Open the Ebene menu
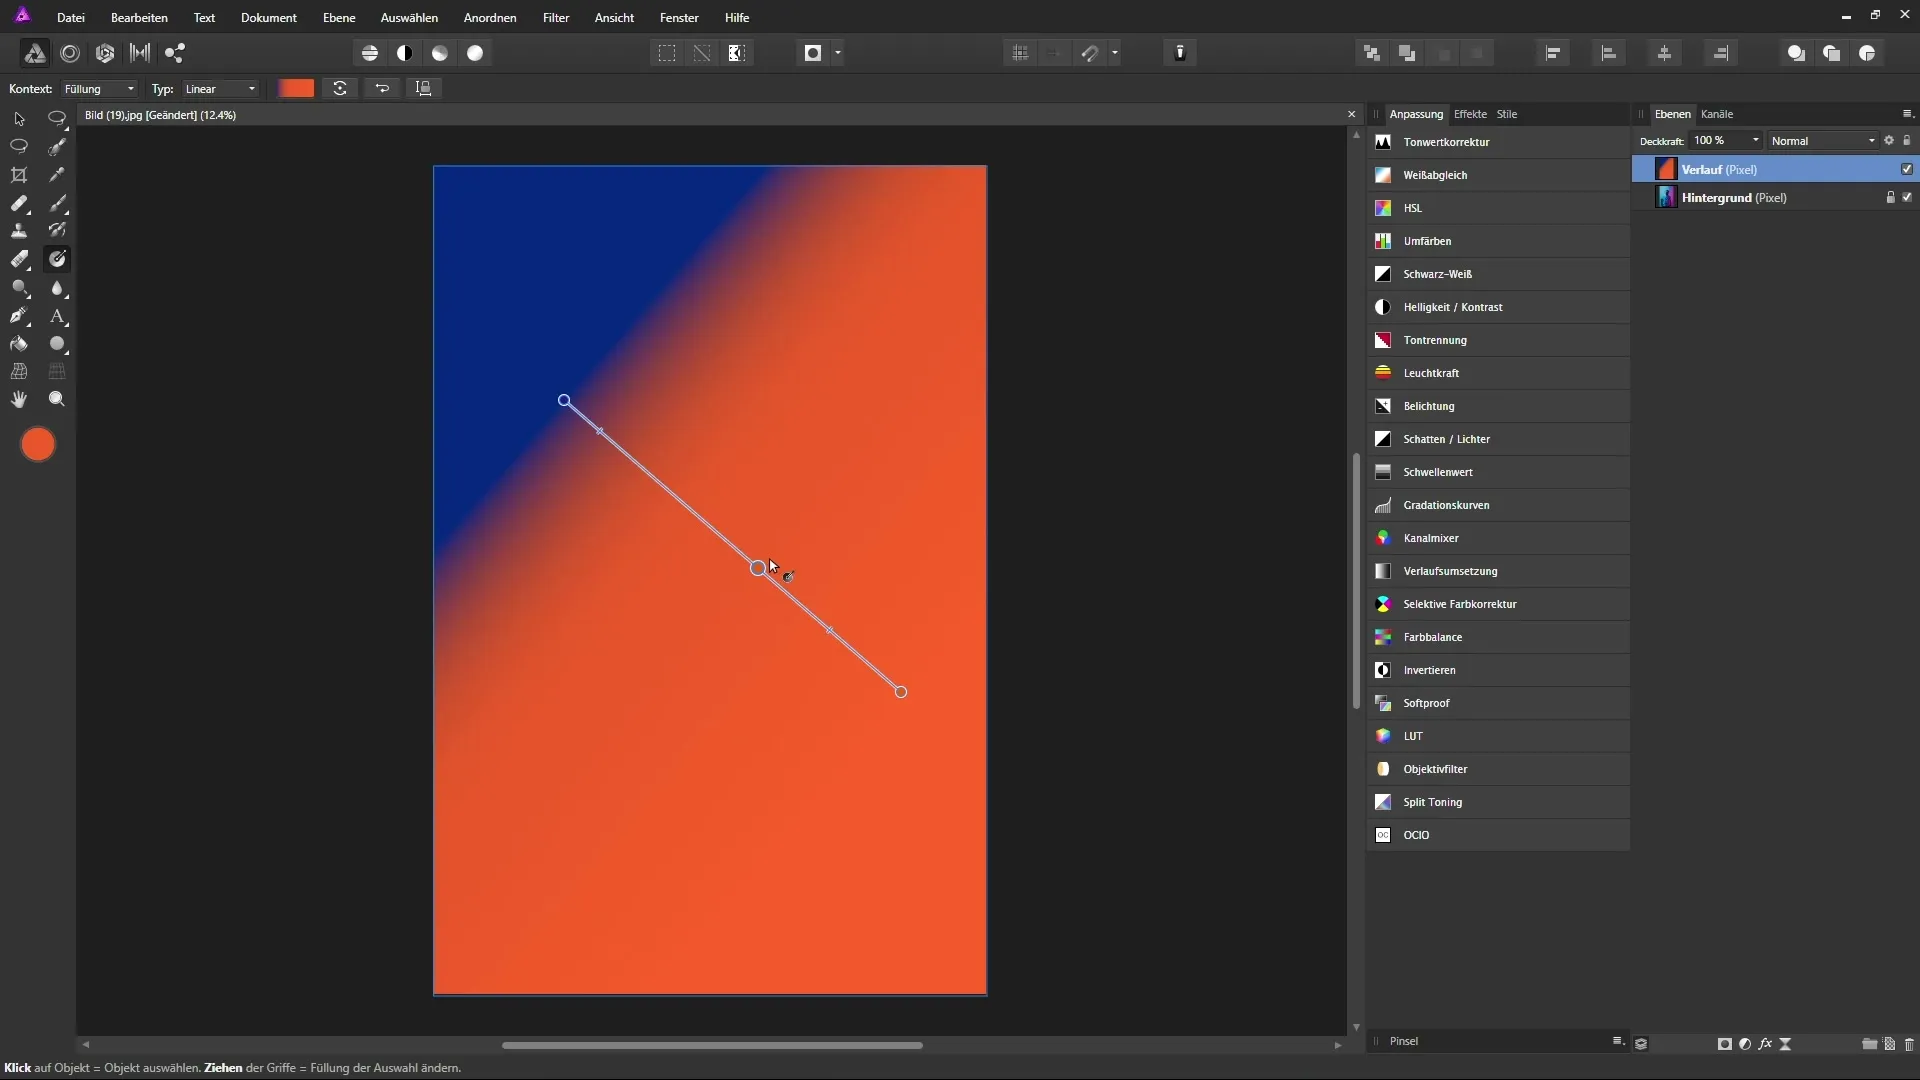Viewport: 1920px width, 1080px height. tap(339, 18)
